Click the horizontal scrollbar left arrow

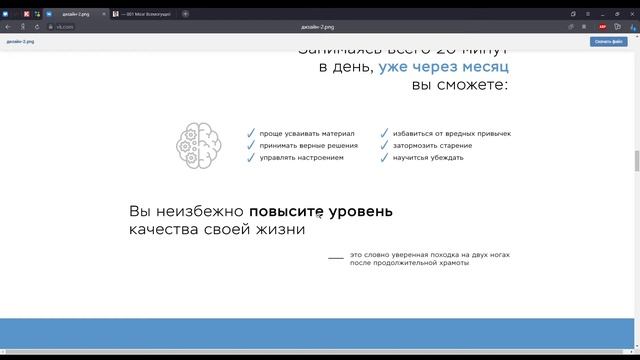point(2,352)
